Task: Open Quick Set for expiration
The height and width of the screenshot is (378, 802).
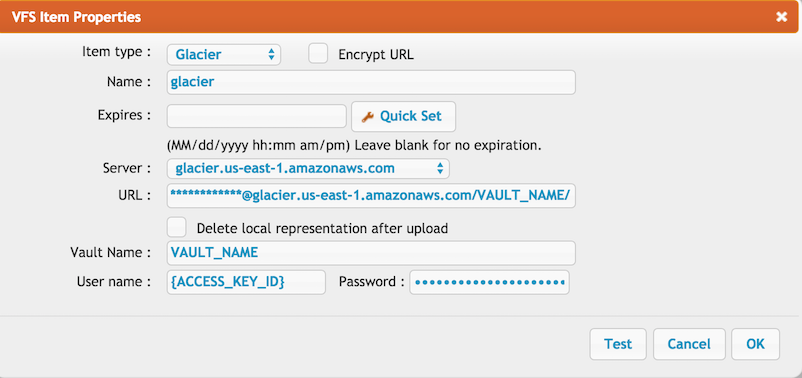Action: (404, 117)
